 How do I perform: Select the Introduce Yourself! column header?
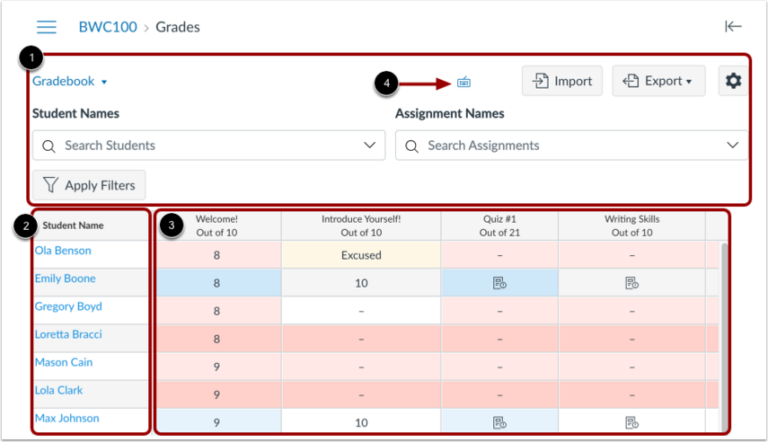click(361, 225)
